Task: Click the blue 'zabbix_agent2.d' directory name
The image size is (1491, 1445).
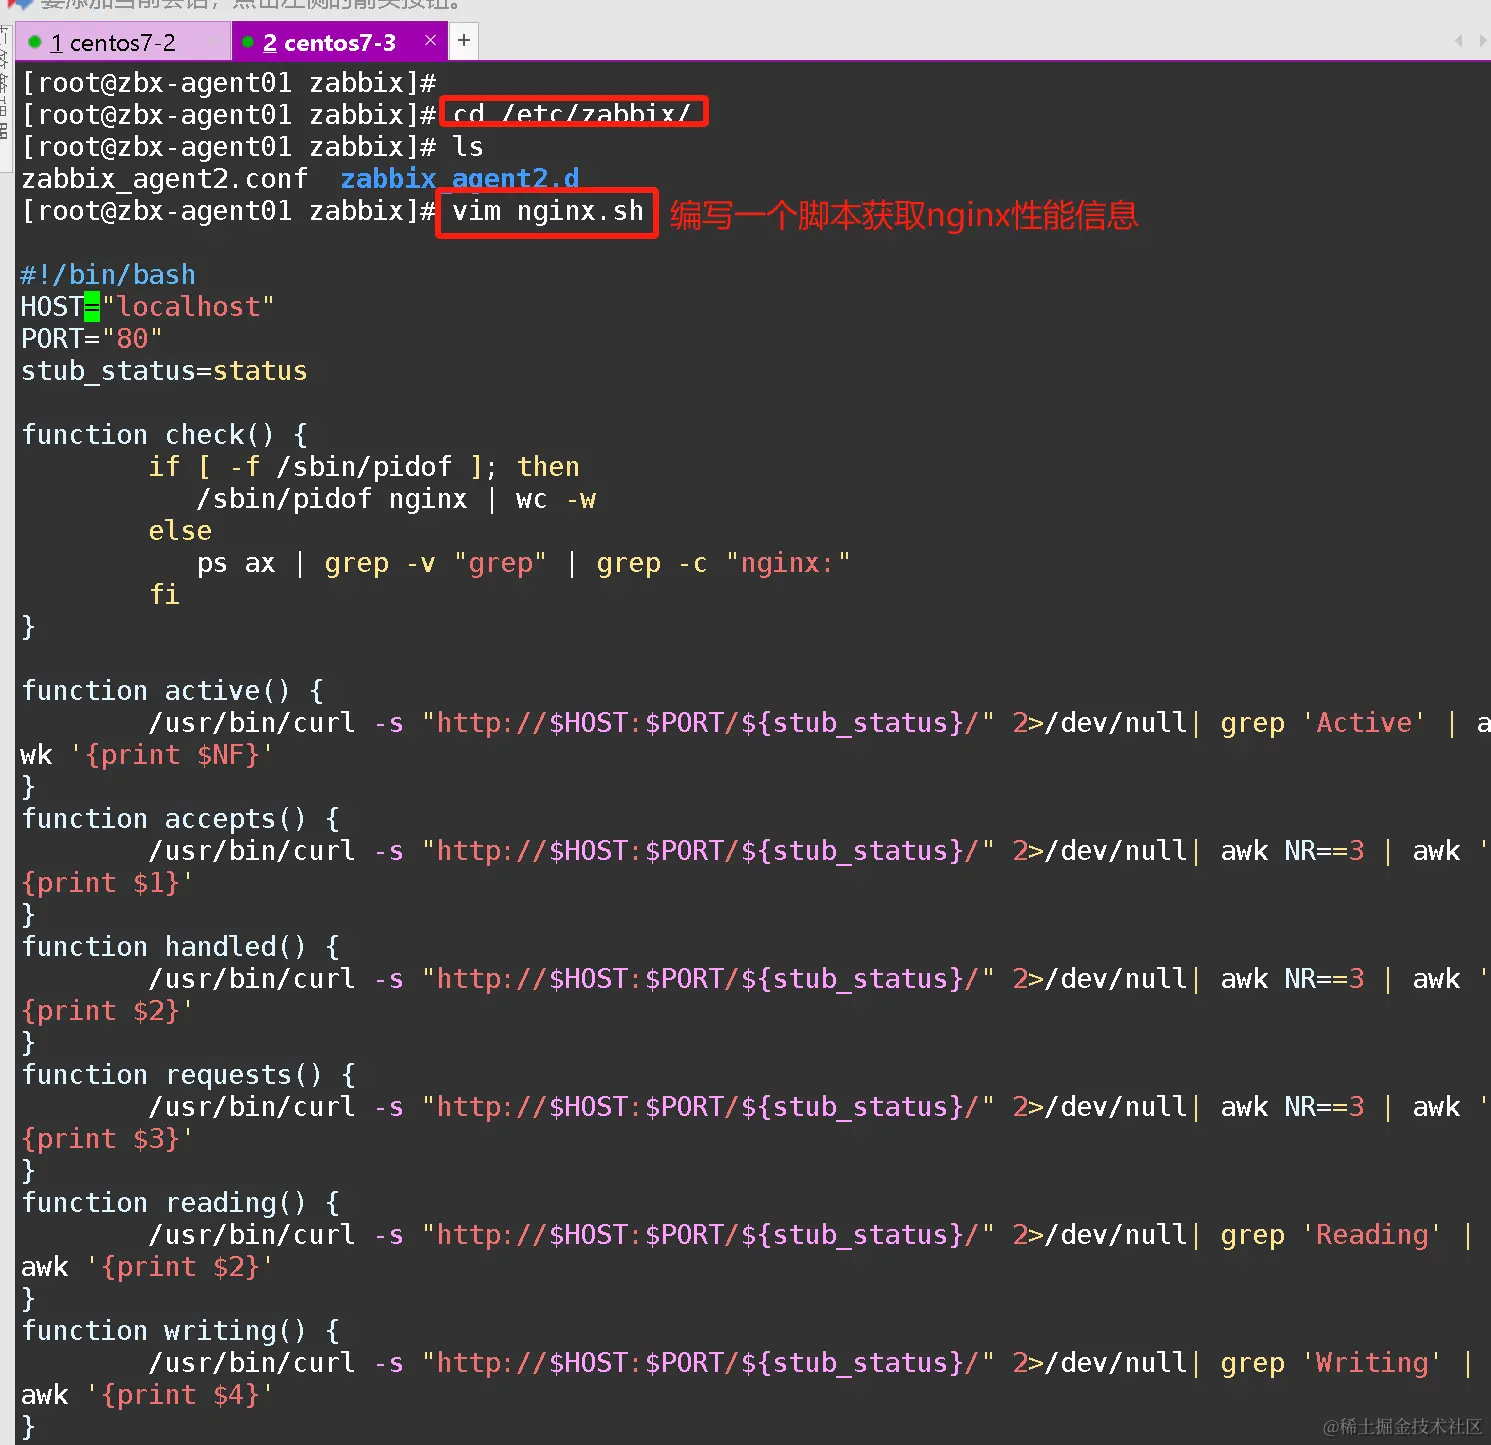Action: click(460, 179)
